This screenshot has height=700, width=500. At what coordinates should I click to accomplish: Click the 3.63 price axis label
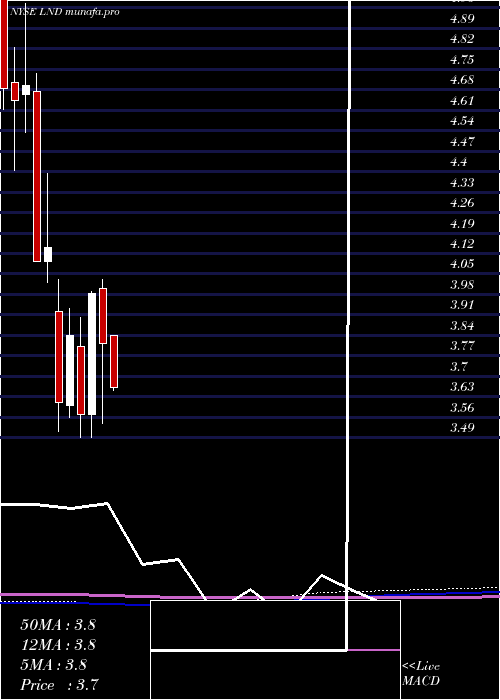point(462,387)
